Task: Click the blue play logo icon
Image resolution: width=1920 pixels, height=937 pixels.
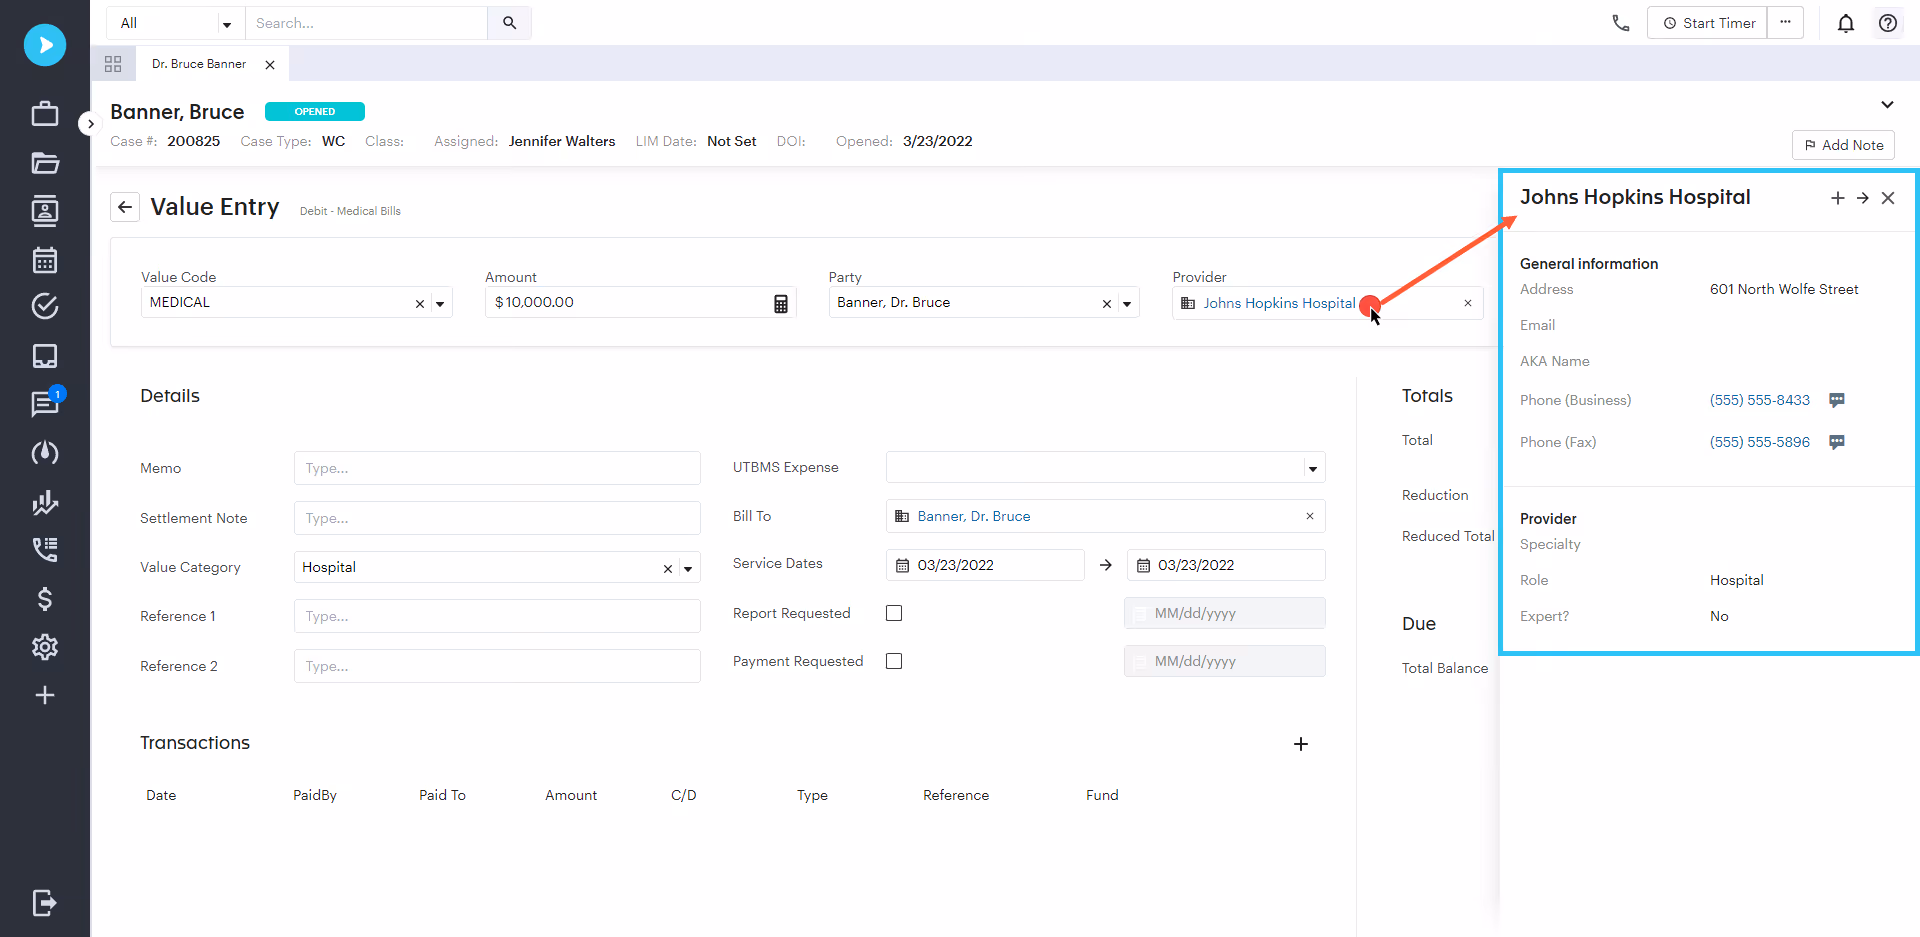Action: 45,45
